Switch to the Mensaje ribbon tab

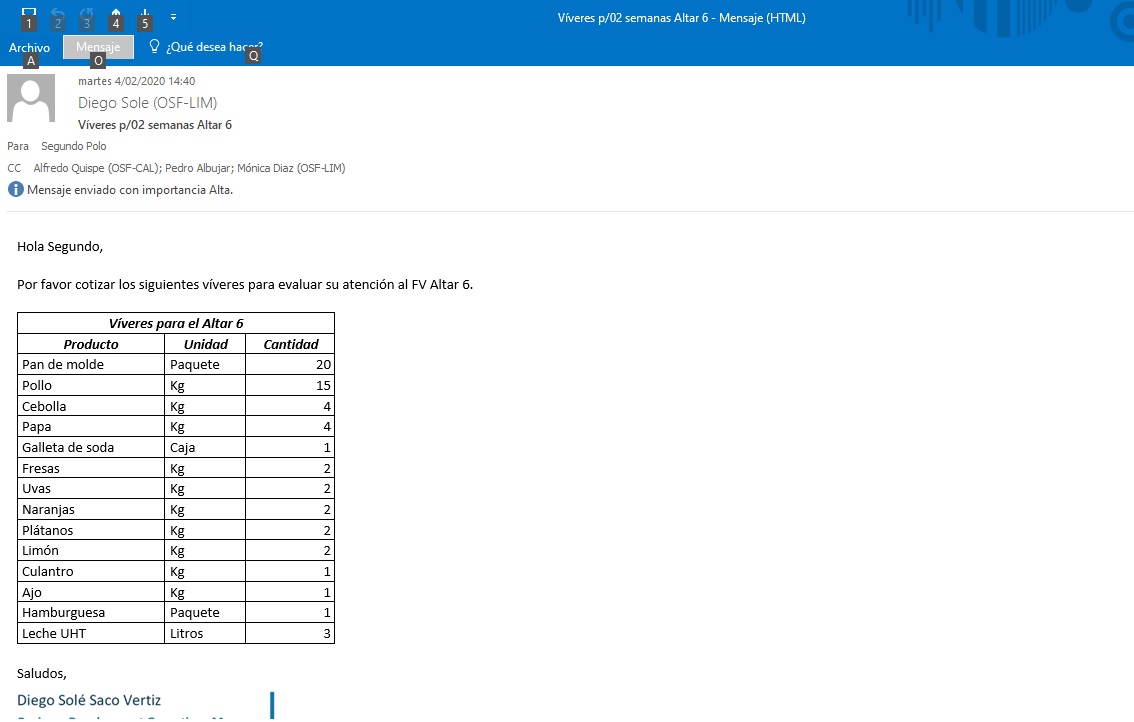click(x=98, y=47)
